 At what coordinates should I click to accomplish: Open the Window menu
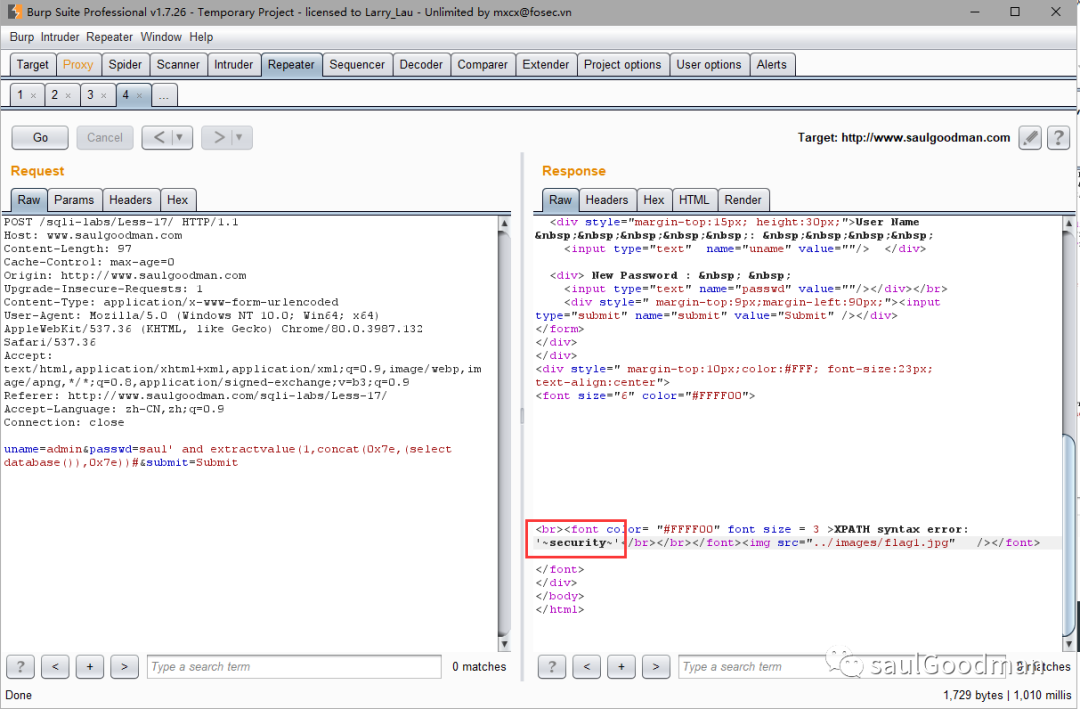tap(161, 37)
